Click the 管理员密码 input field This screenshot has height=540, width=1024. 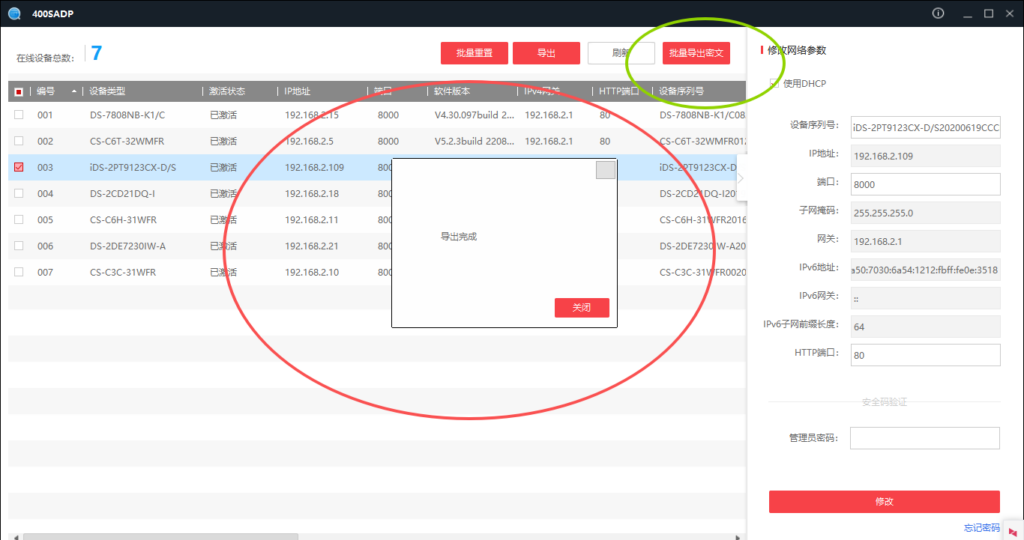[925, 438]
